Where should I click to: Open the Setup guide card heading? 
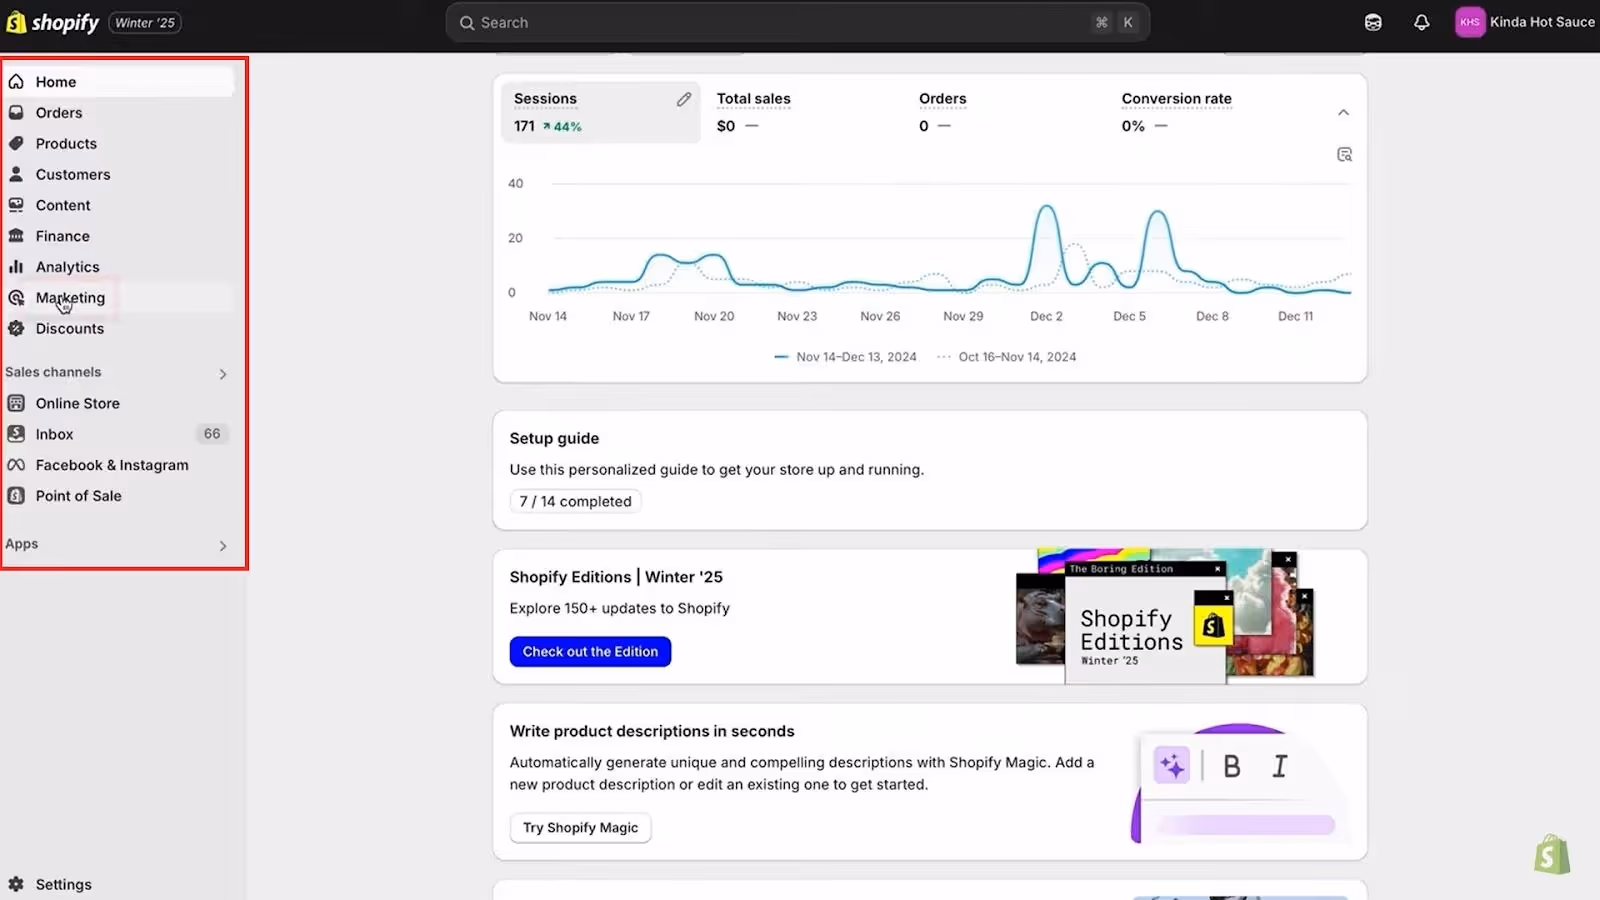coord(554,438)
